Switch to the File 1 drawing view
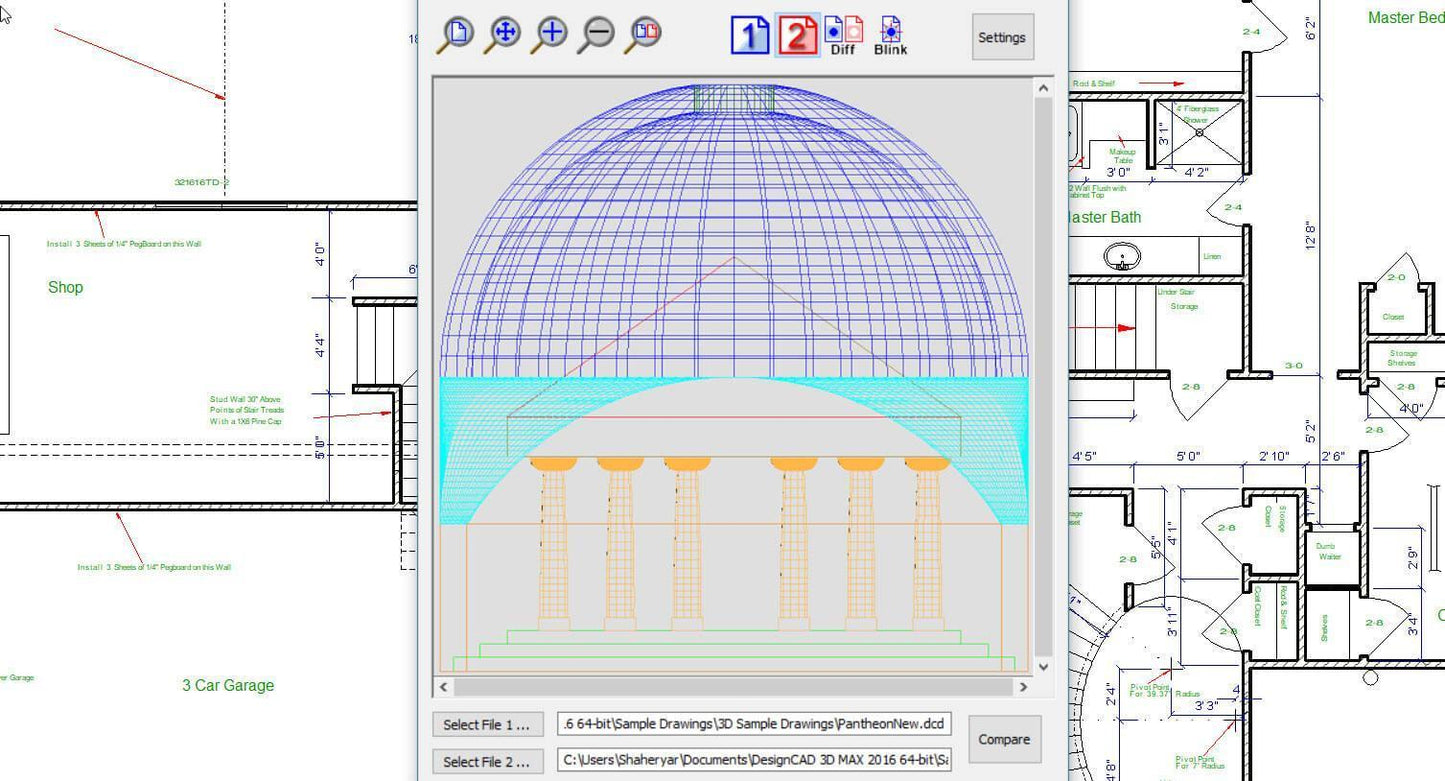Screen dimensions: 1445x781 click(x=749, y=36)
